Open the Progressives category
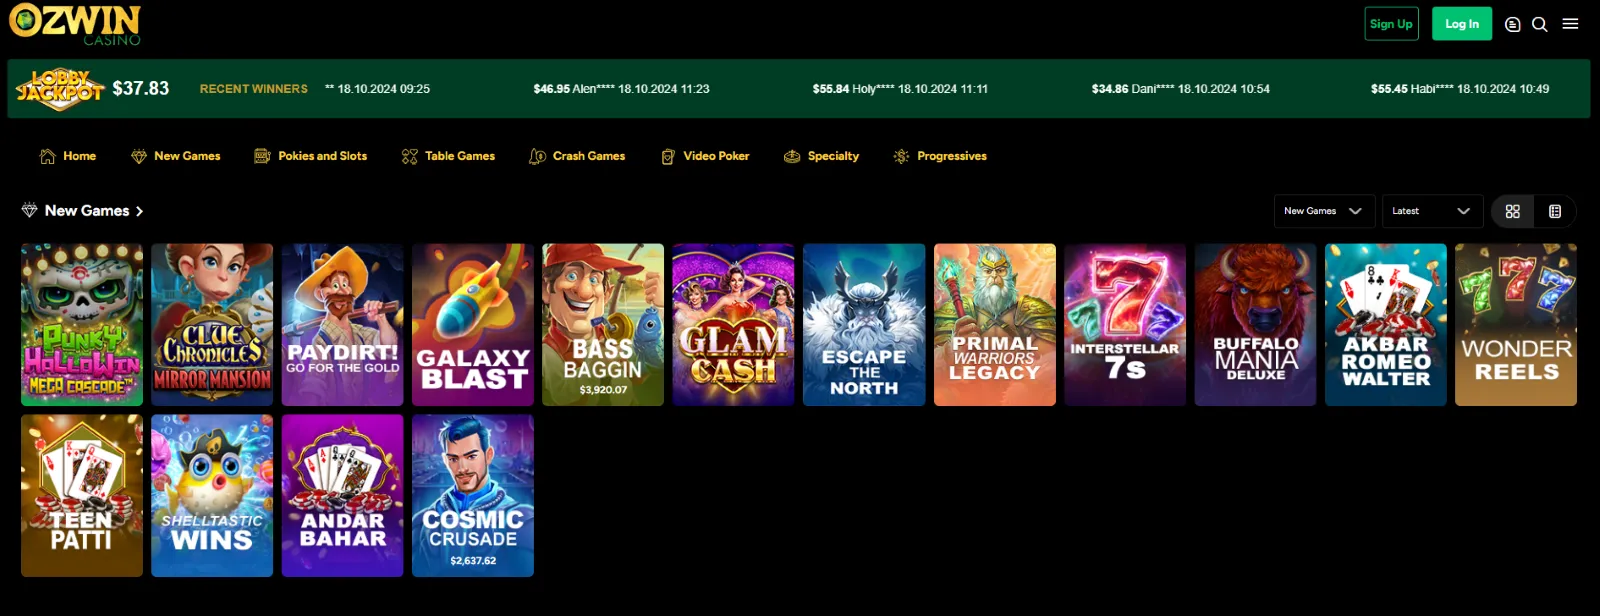Screen dimensions: 1600x616 pyautogui.click(x=940, y=156)
